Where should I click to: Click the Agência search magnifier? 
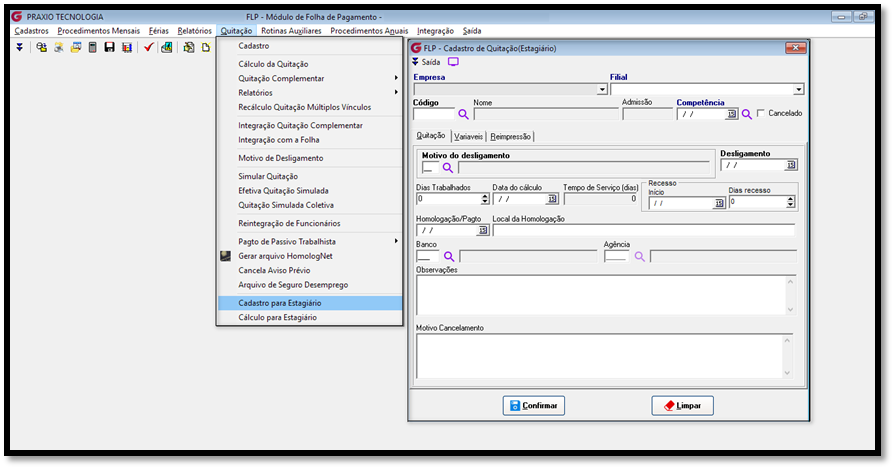[x=640, y=257]
